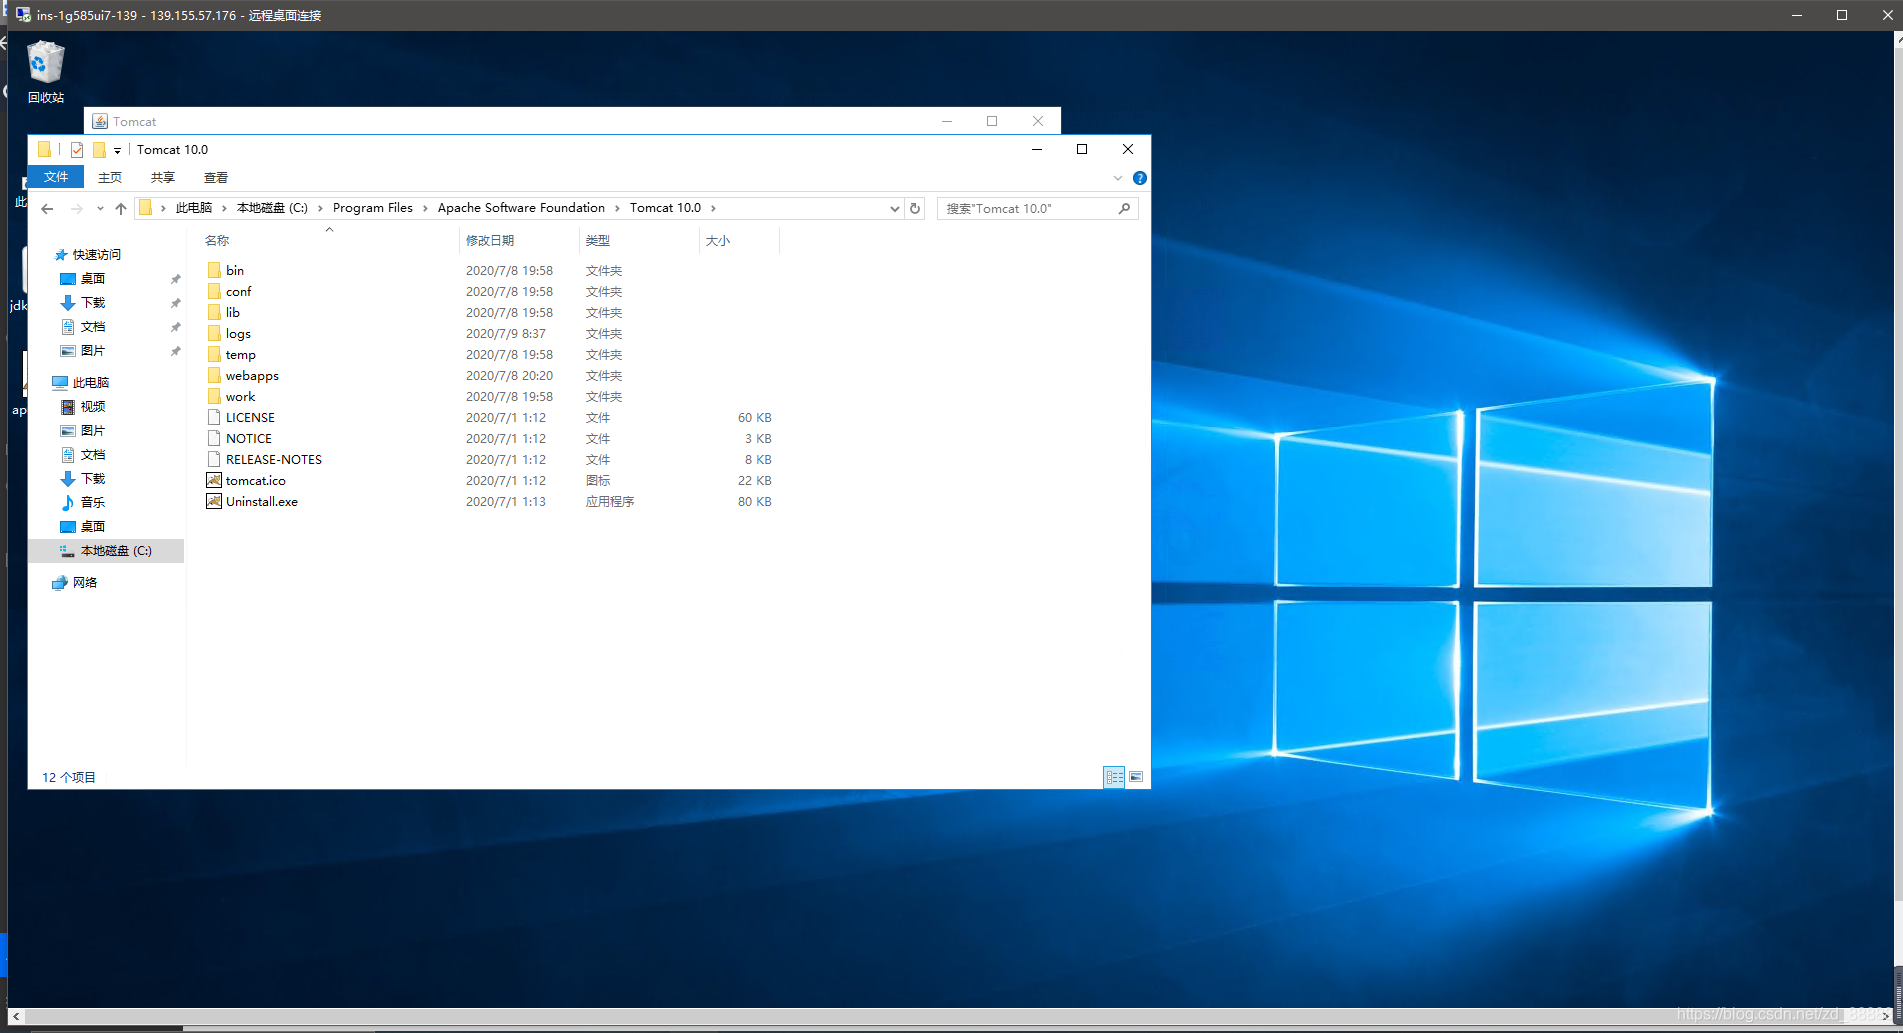The height and width of the screenshot is (1033, 1903).
Task: Click the Program Files breadcrumb segment
Action: click(x=373, y=208)
